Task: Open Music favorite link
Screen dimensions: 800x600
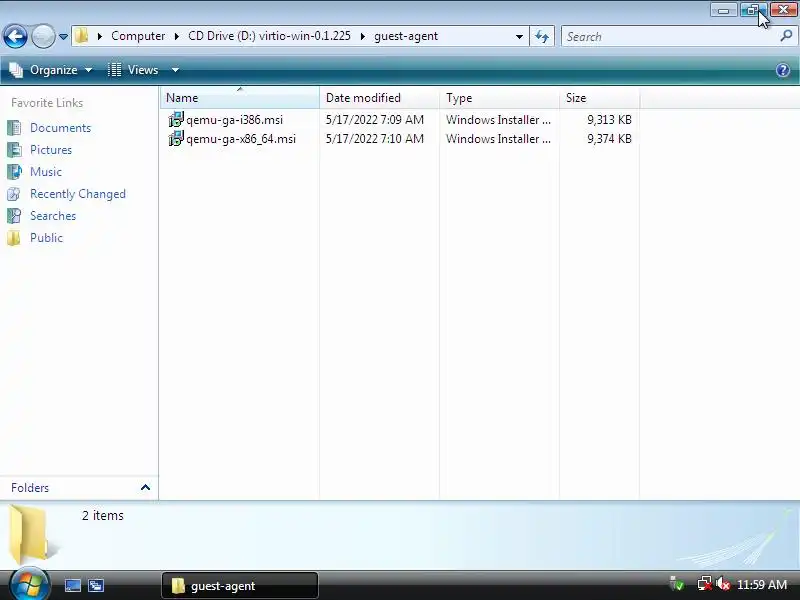Action: pyautogui.click(x=46, y=172)
